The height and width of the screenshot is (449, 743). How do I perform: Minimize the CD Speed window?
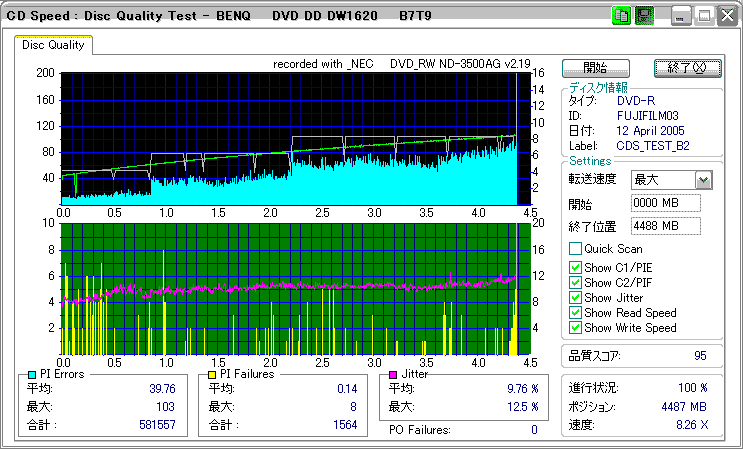tap(681, 16)
